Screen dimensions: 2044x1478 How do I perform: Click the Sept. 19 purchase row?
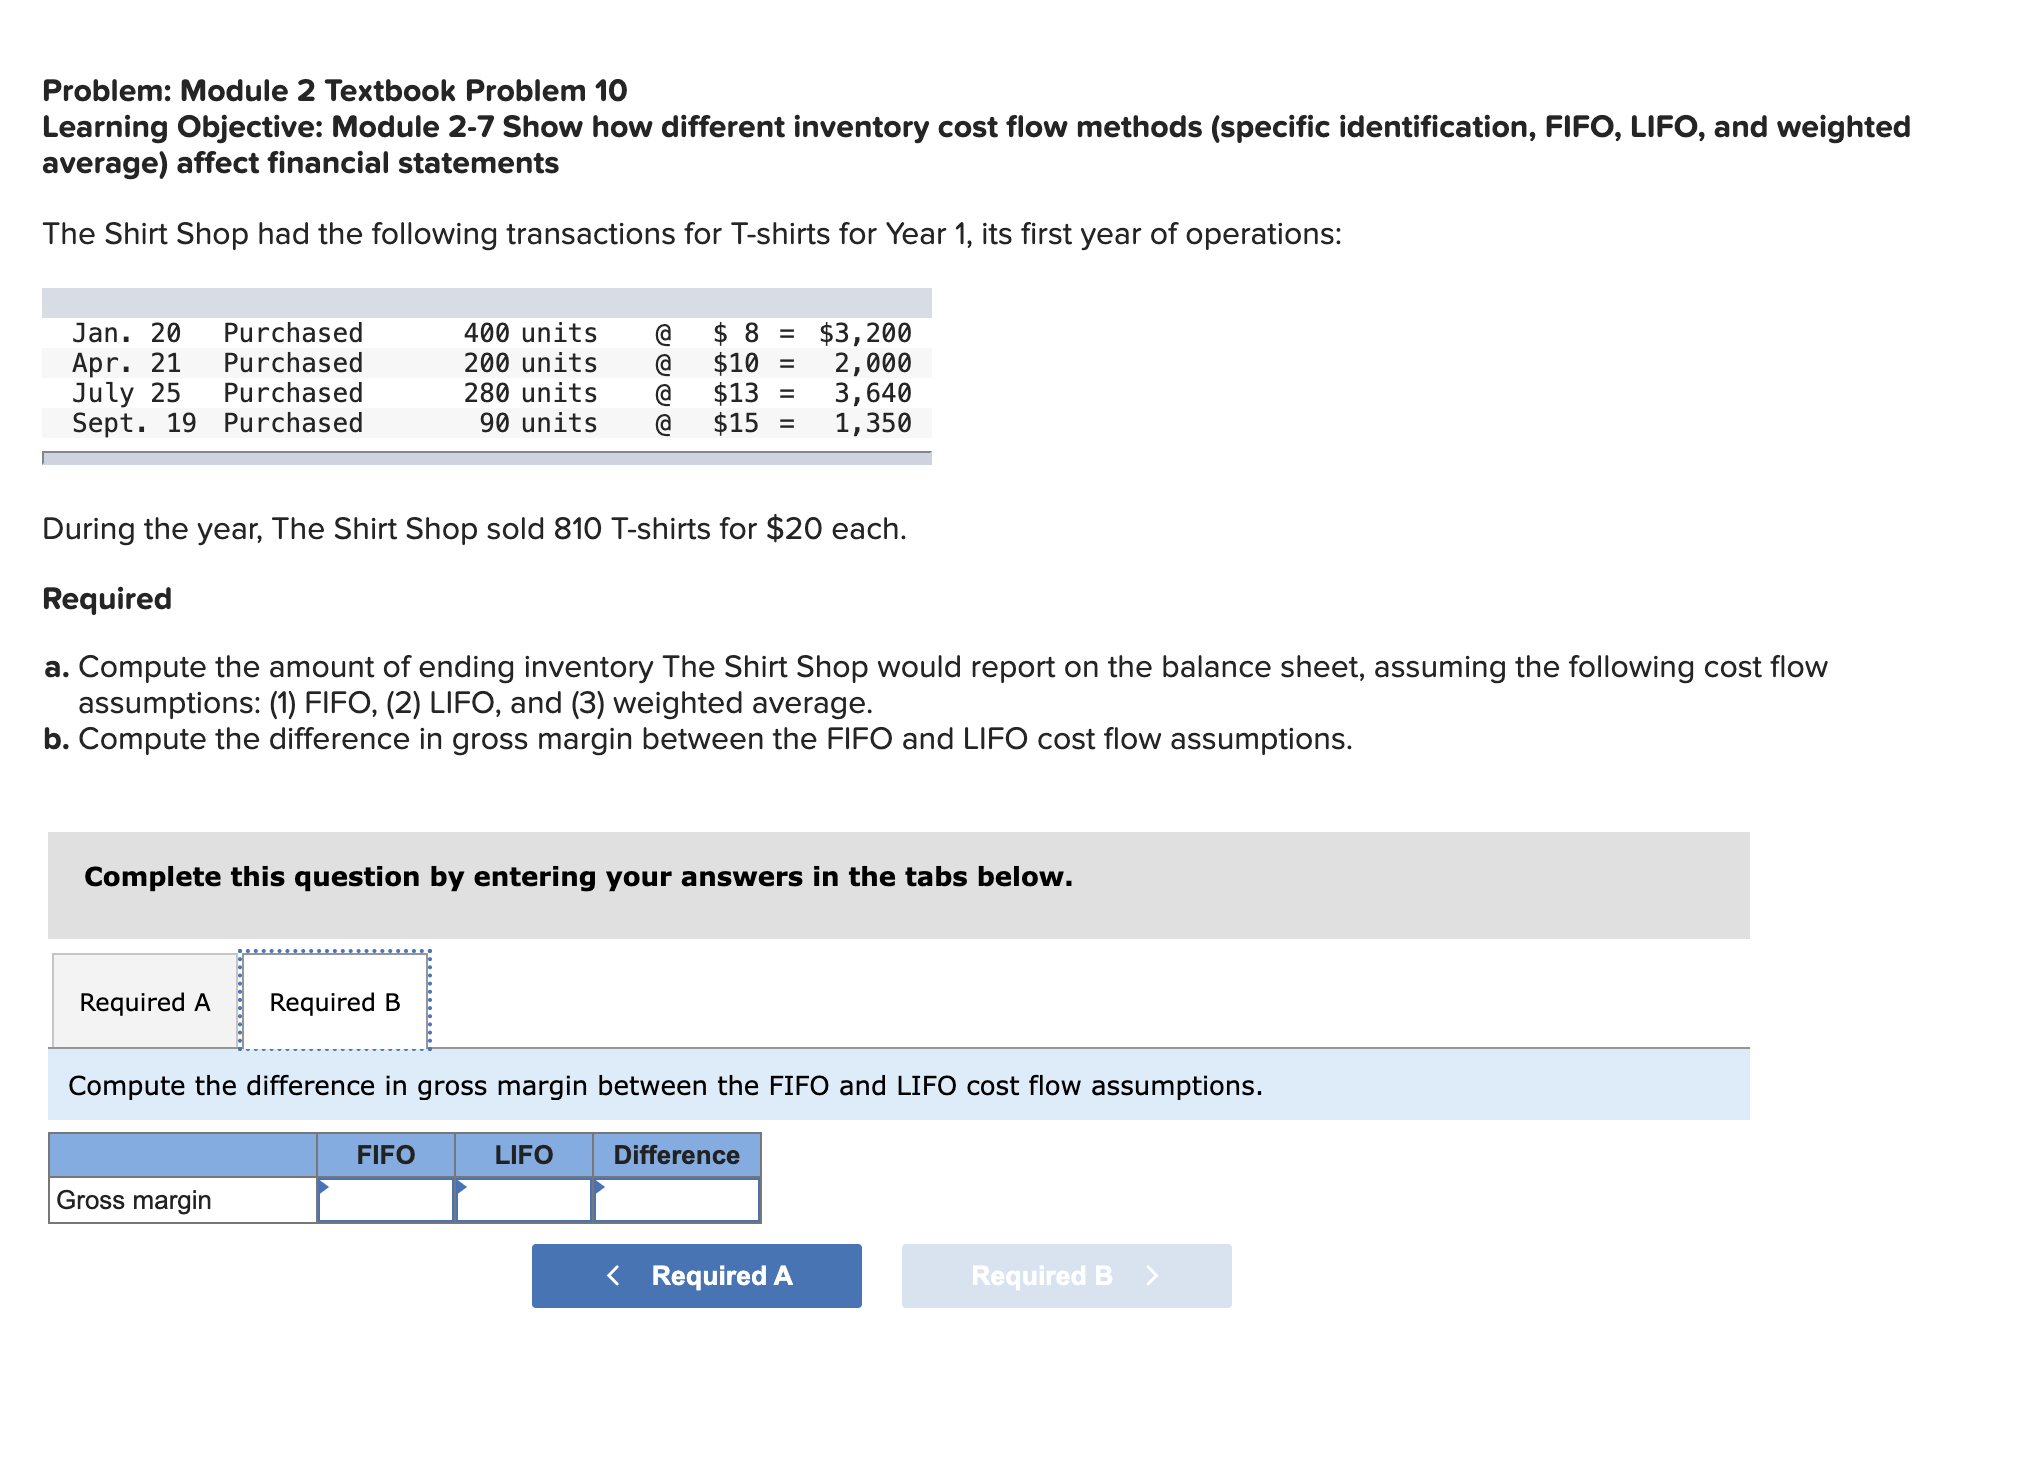pos(487,423)
